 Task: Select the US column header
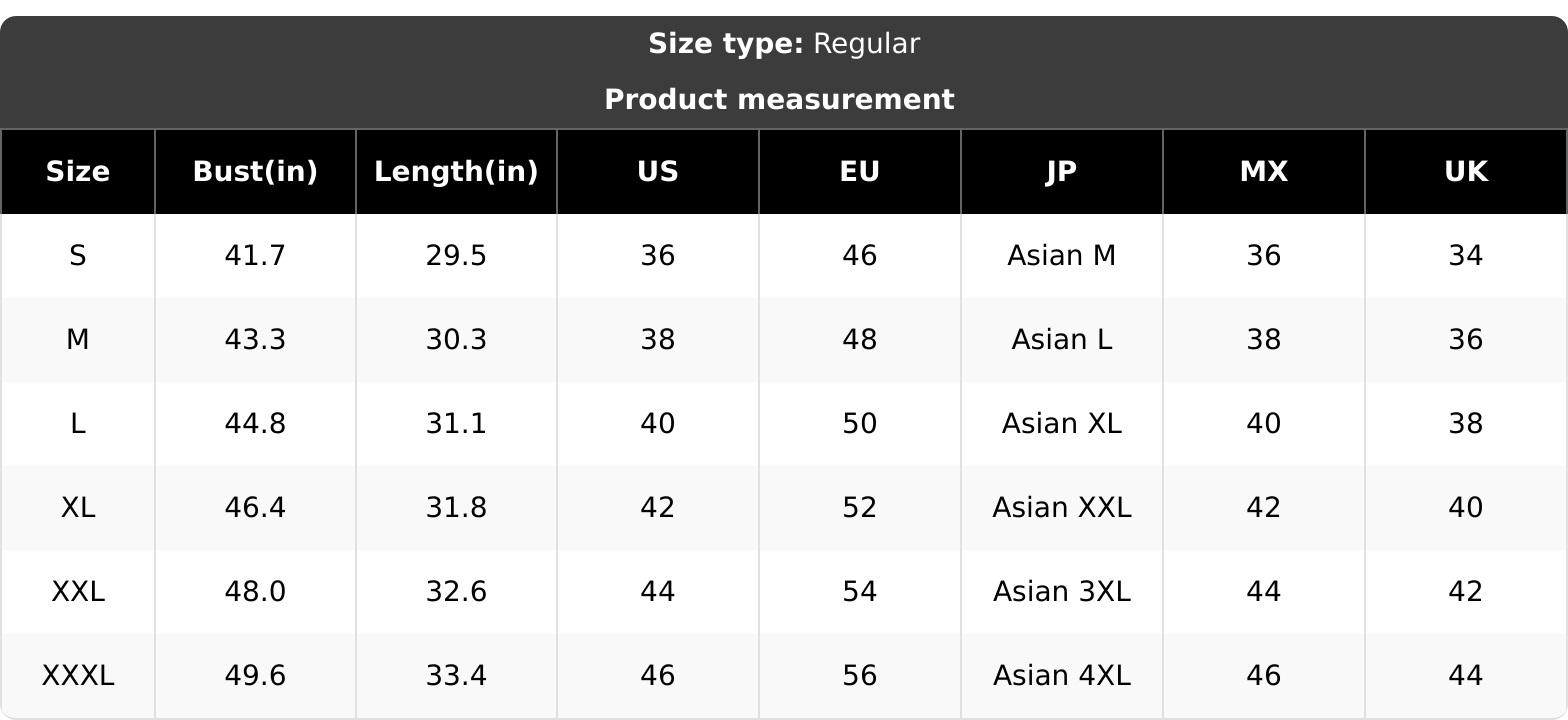(x=658, y=172)
